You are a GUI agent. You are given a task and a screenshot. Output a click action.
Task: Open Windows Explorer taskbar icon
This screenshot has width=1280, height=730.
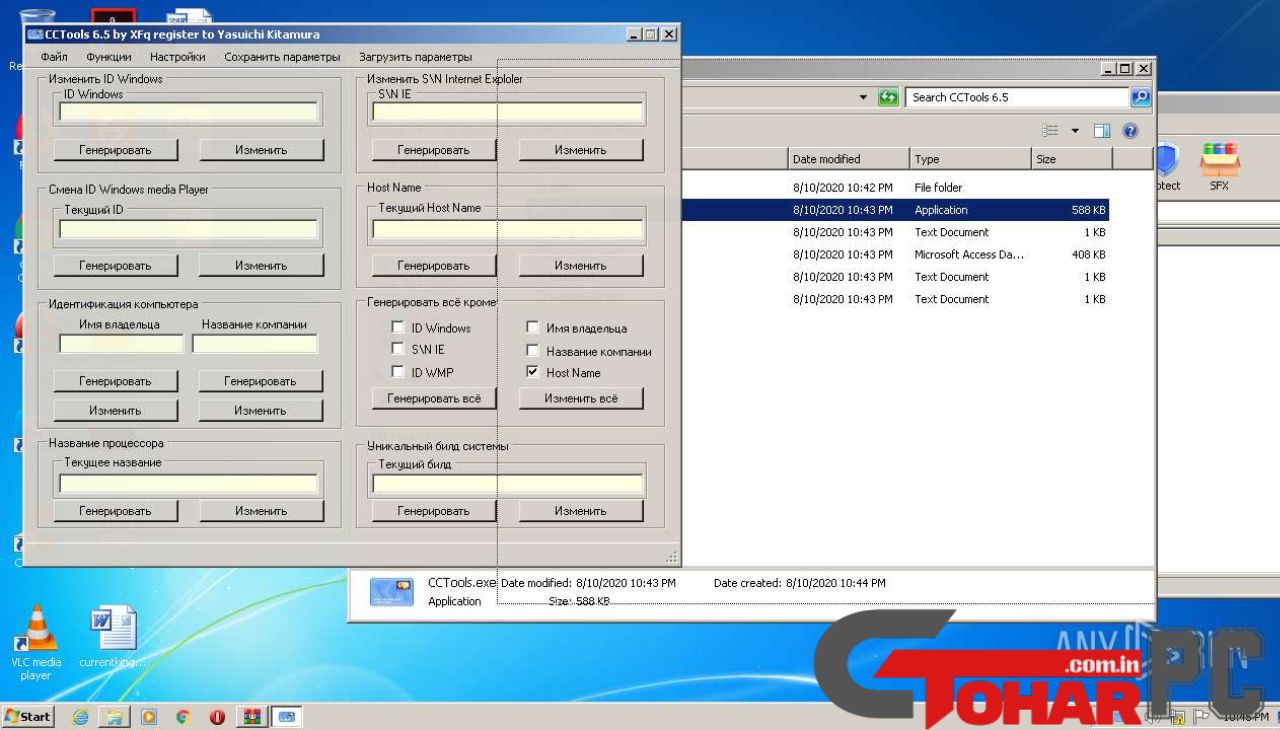click(x=114, y=717)
